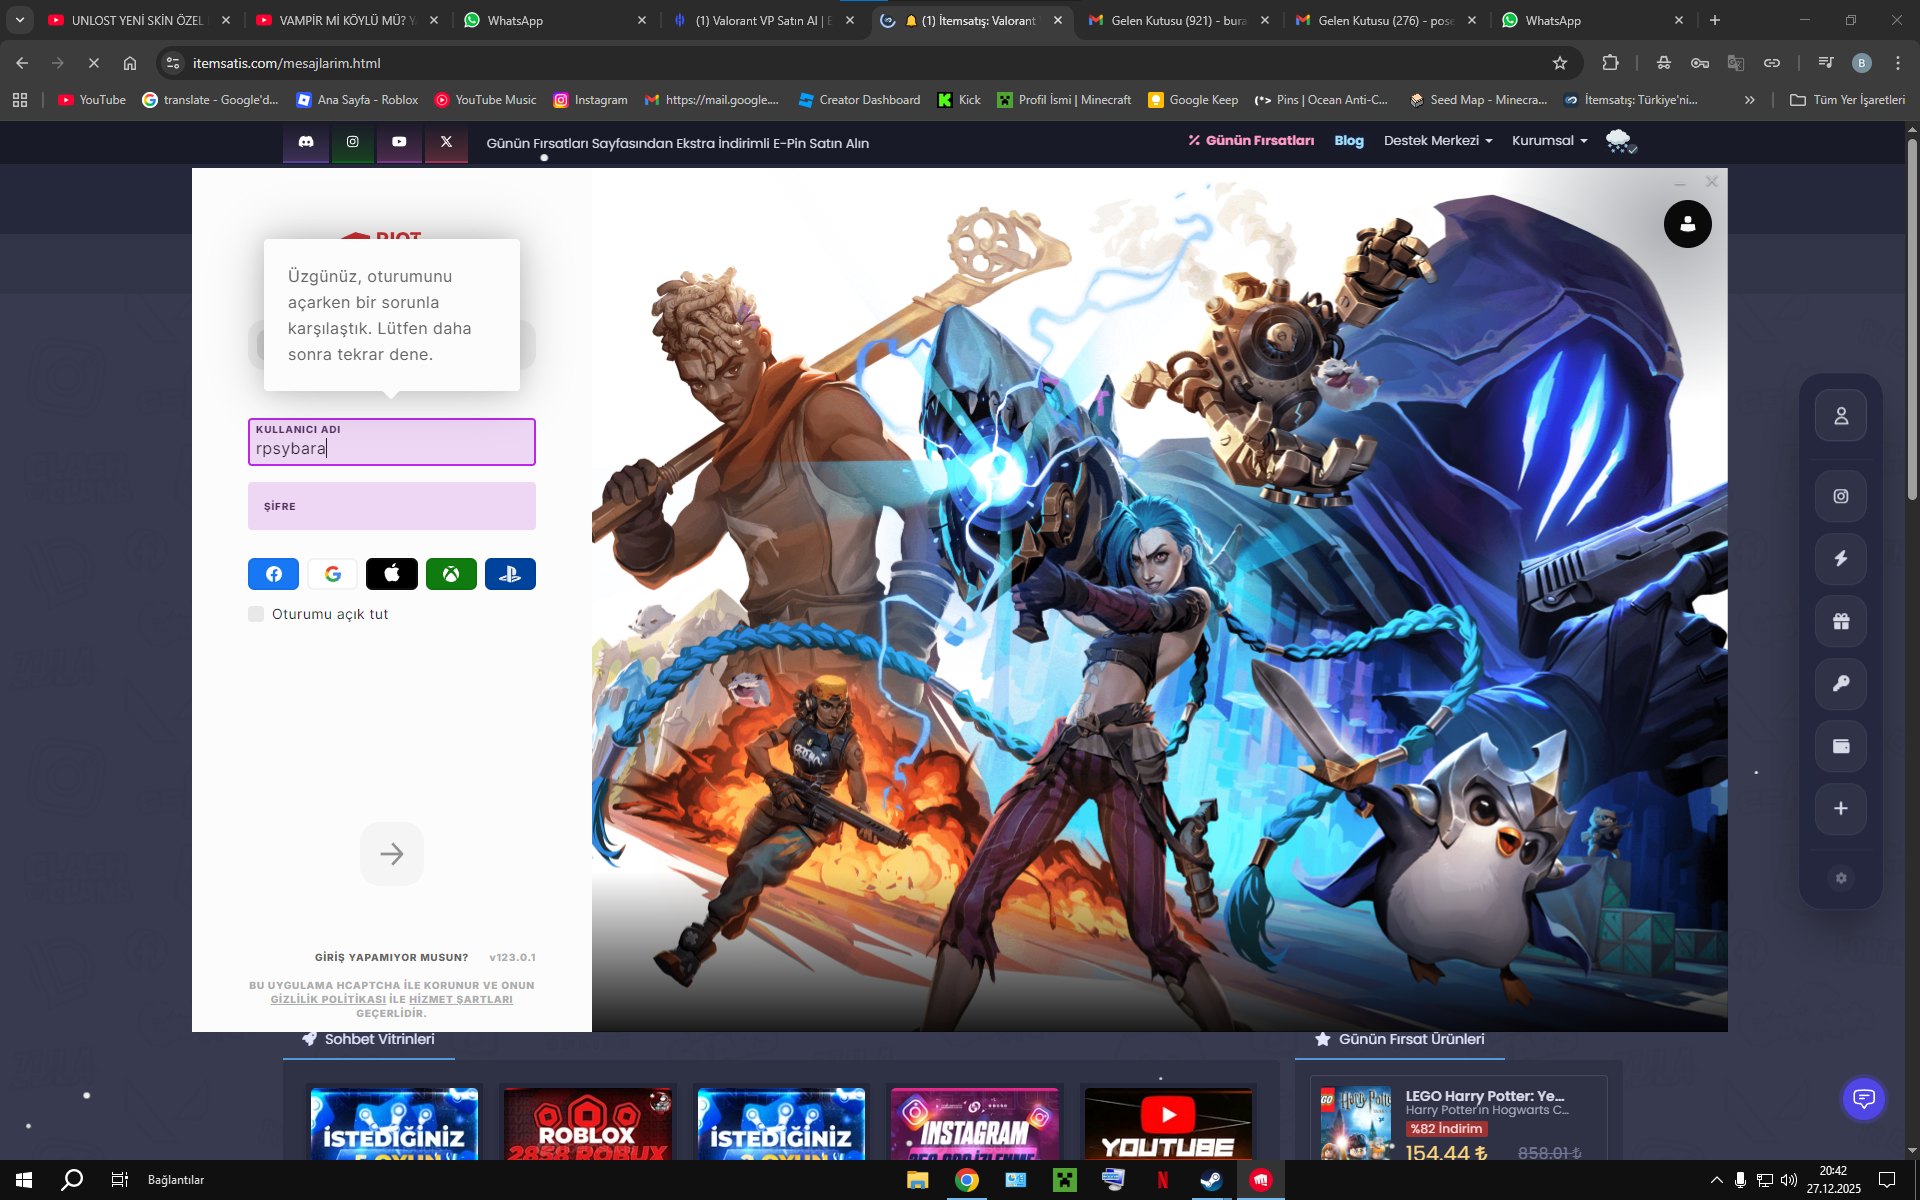Screen dimensions: 1920x1200
Task: Toggle the 'Oturumu açık tut' checkbox
Action: click(256, 614)
